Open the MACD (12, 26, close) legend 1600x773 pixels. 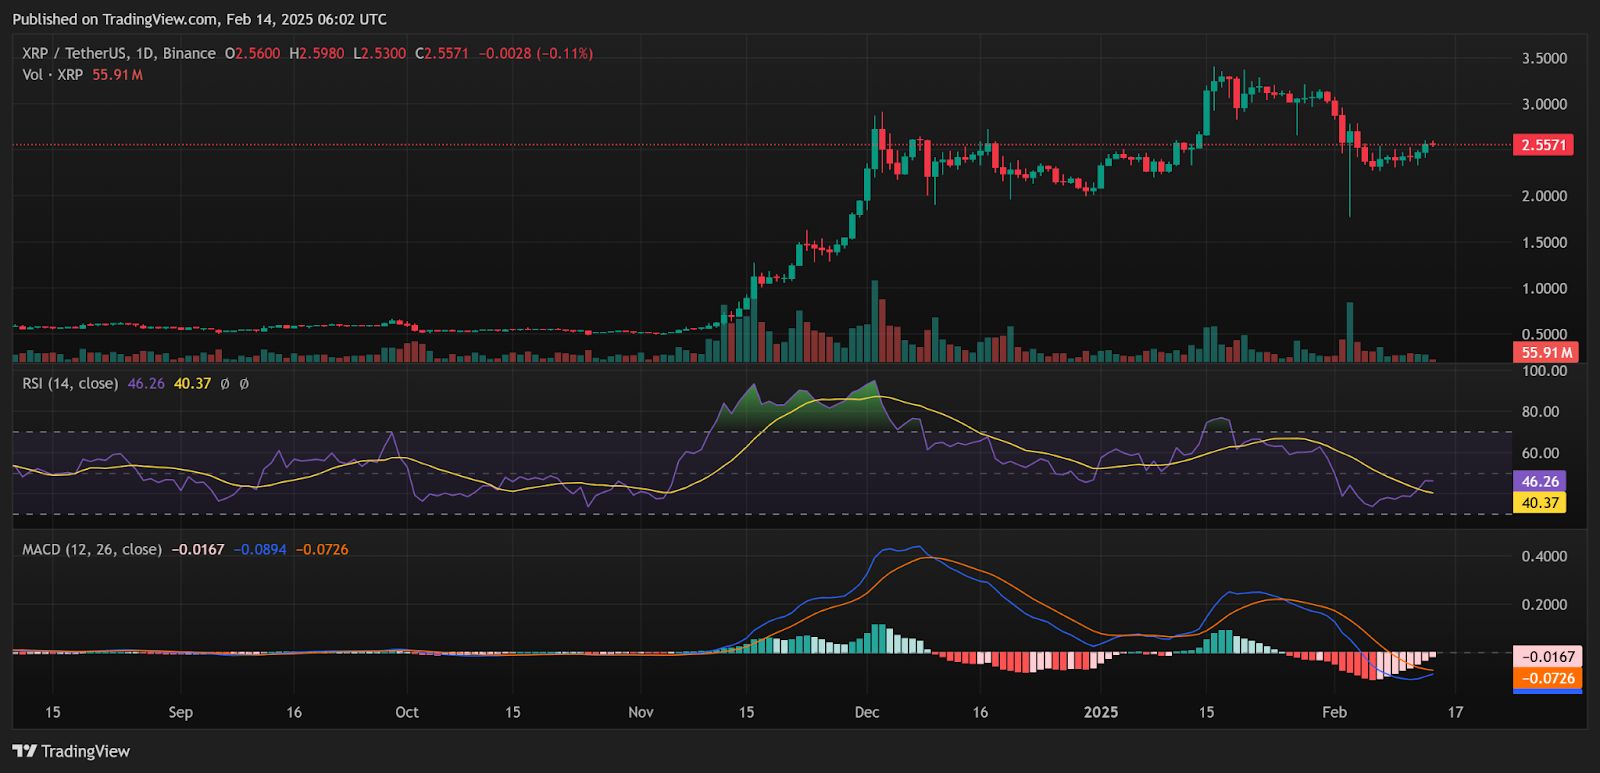(92, 549)
